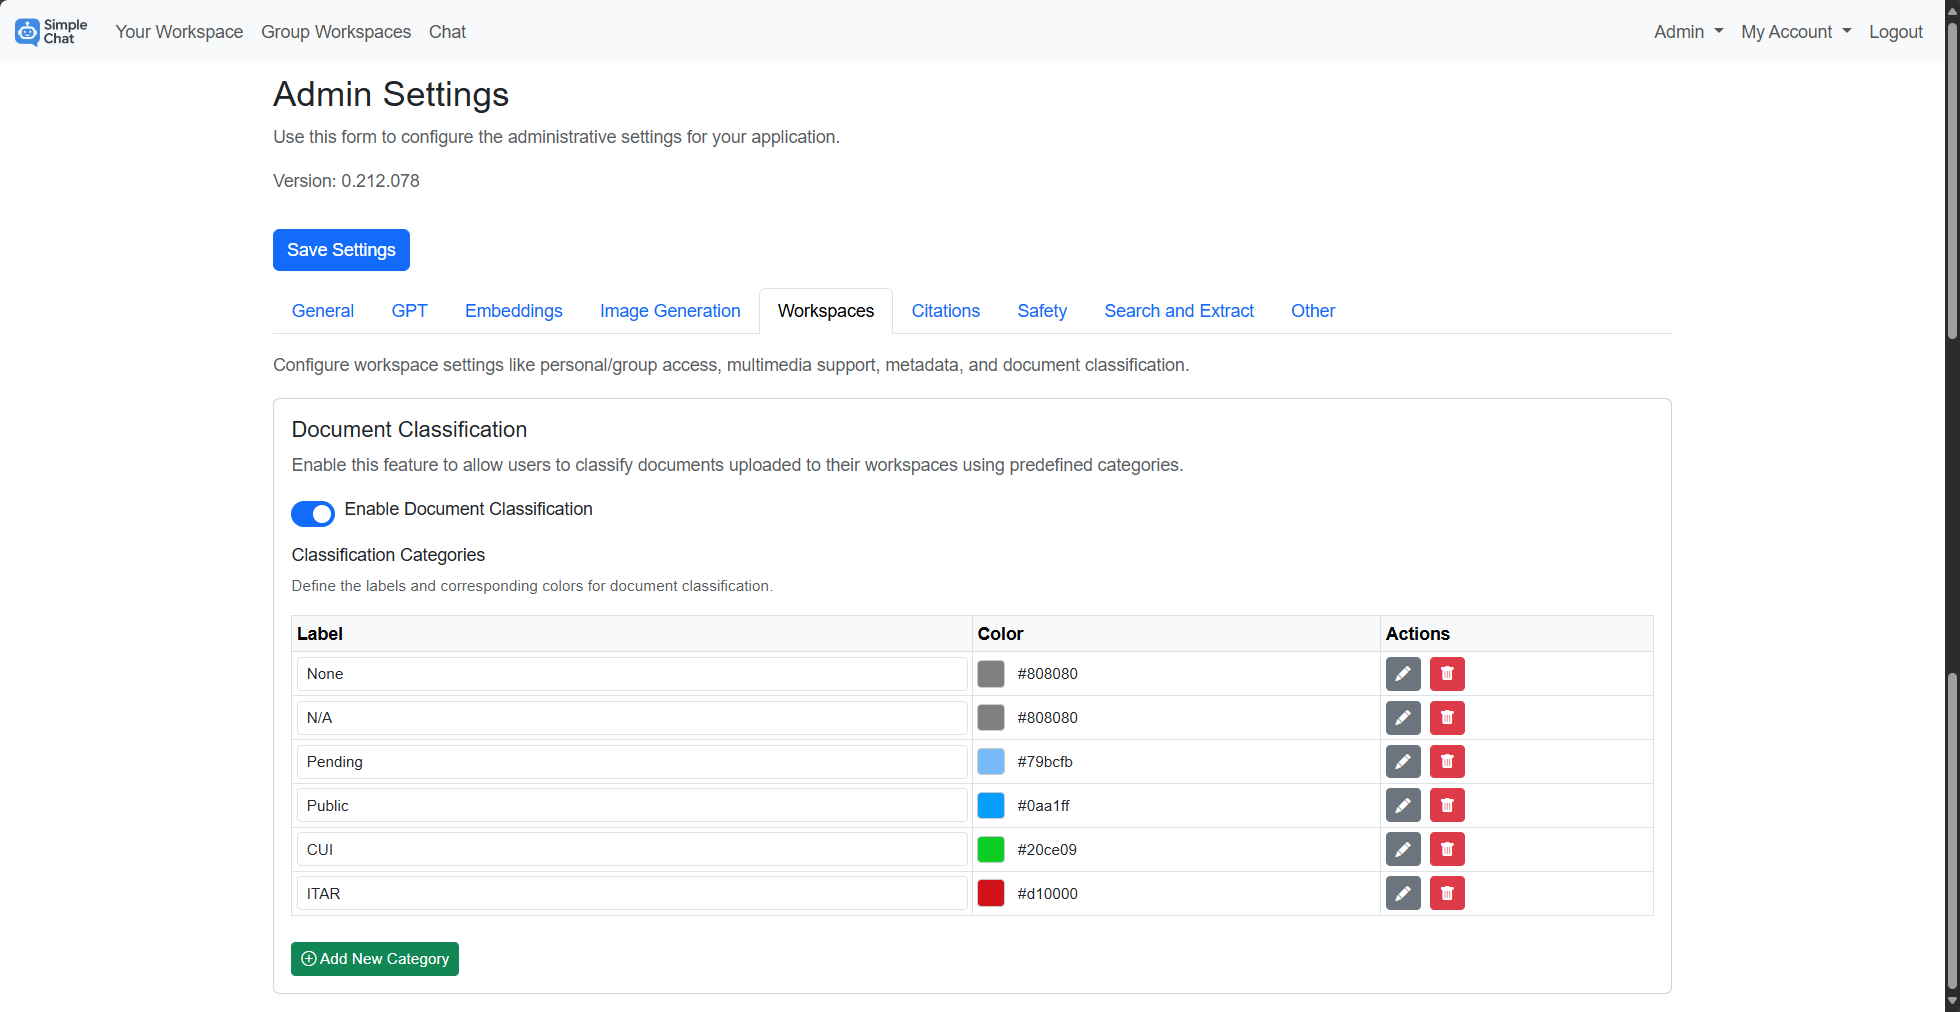
Task: Edit the ITAR classification category
Action: point(1403,893)
